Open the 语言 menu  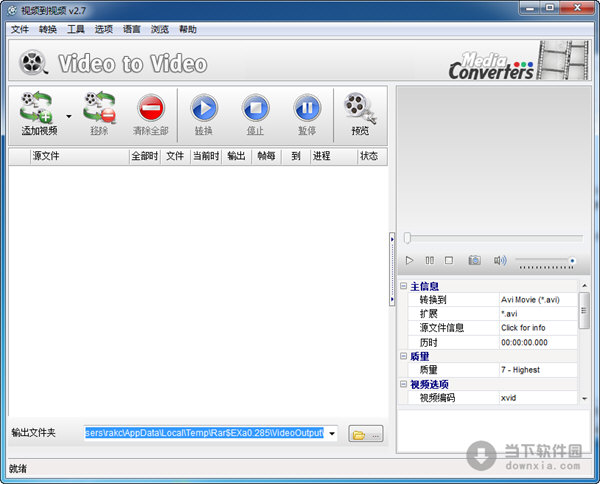pyautogui.click(x=132, y=29)
